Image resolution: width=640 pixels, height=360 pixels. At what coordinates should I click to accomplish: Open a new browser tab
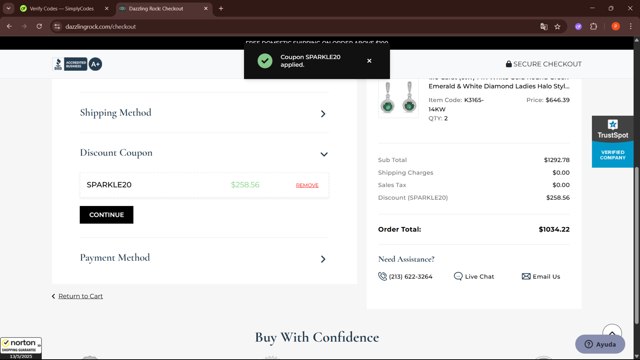click(221, 9)
